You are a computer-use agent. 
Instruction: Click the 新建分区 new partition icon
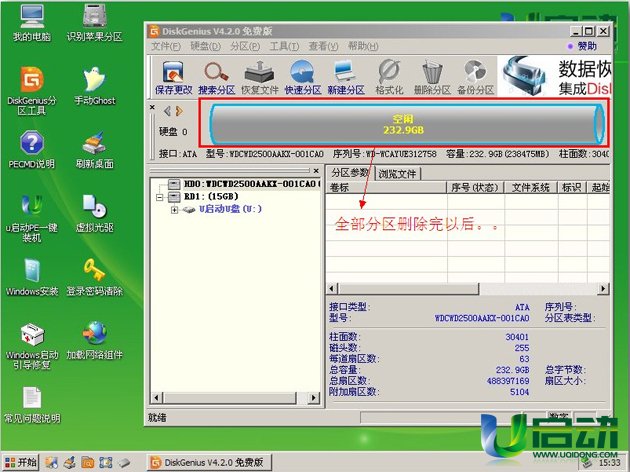[x=346, y=78]
